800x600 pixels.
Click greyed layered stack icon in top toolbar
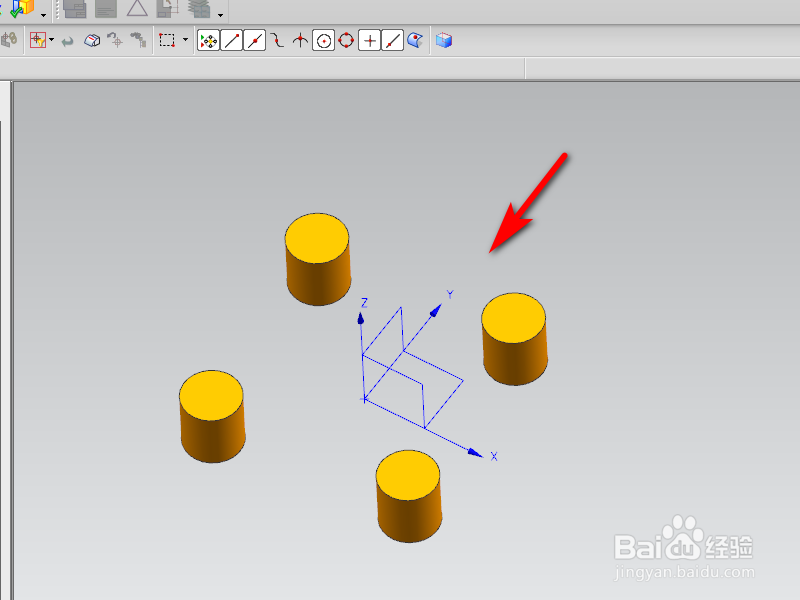coord(199,9)
